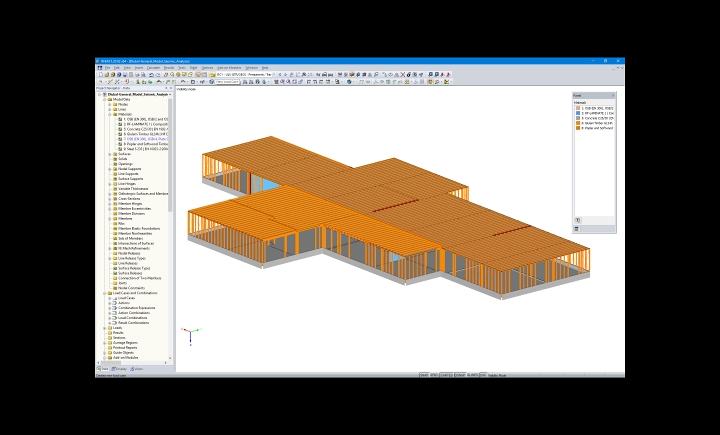Open the Insert menu

pyautogui.click(x=139, y=68)
